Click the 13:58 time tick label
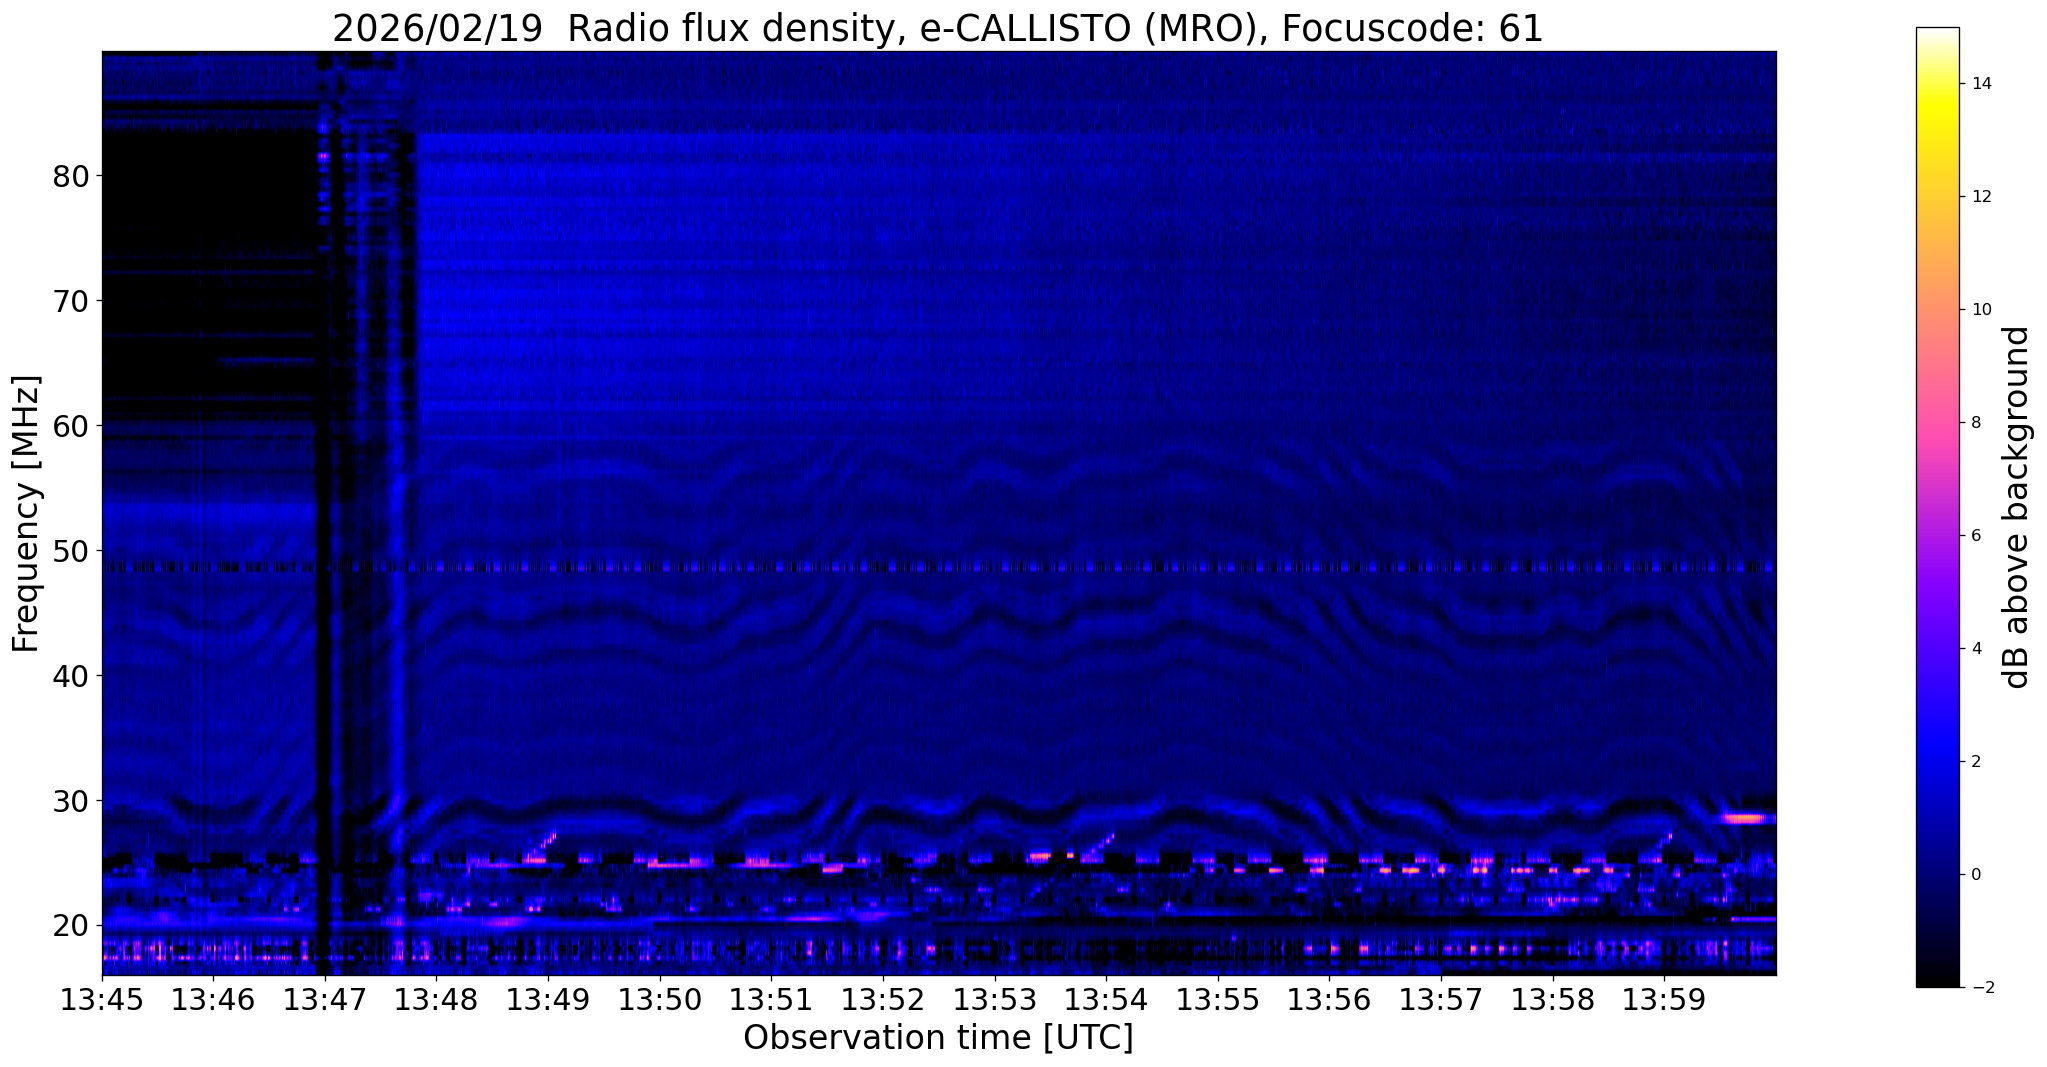The height and width of the screenshot is (1067, 2047). pyautogui.click(x=1553, y=1000)
